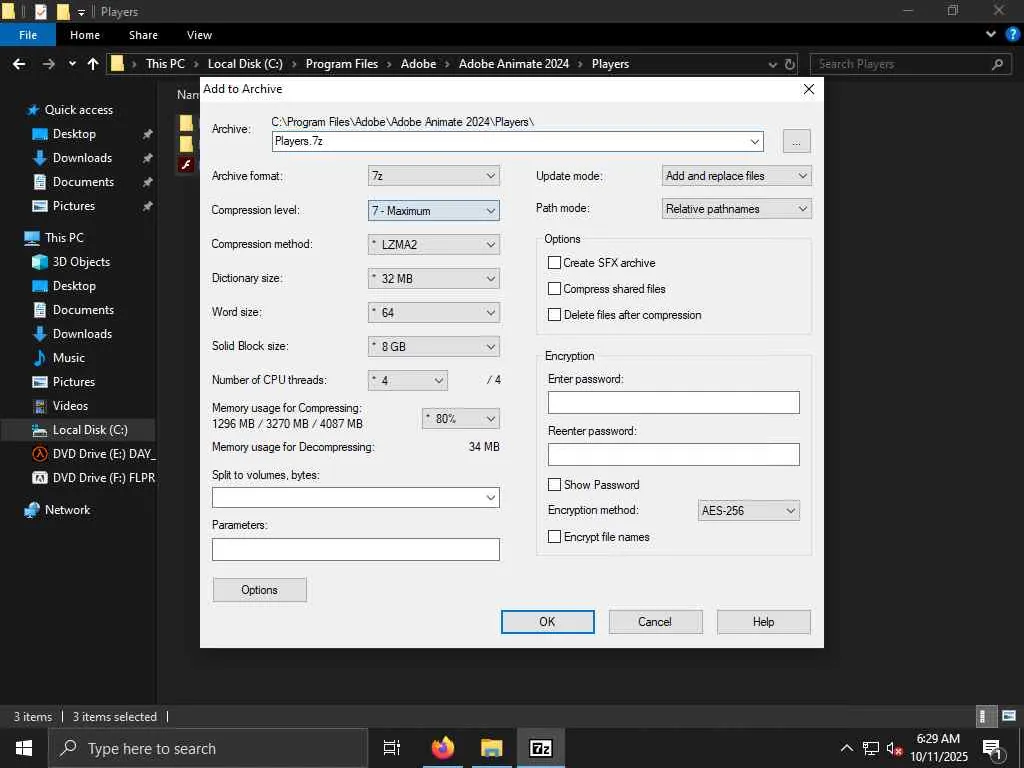Open Explorer help question mark icon
Screen dimensions: 1024x768
(1012, 35)
